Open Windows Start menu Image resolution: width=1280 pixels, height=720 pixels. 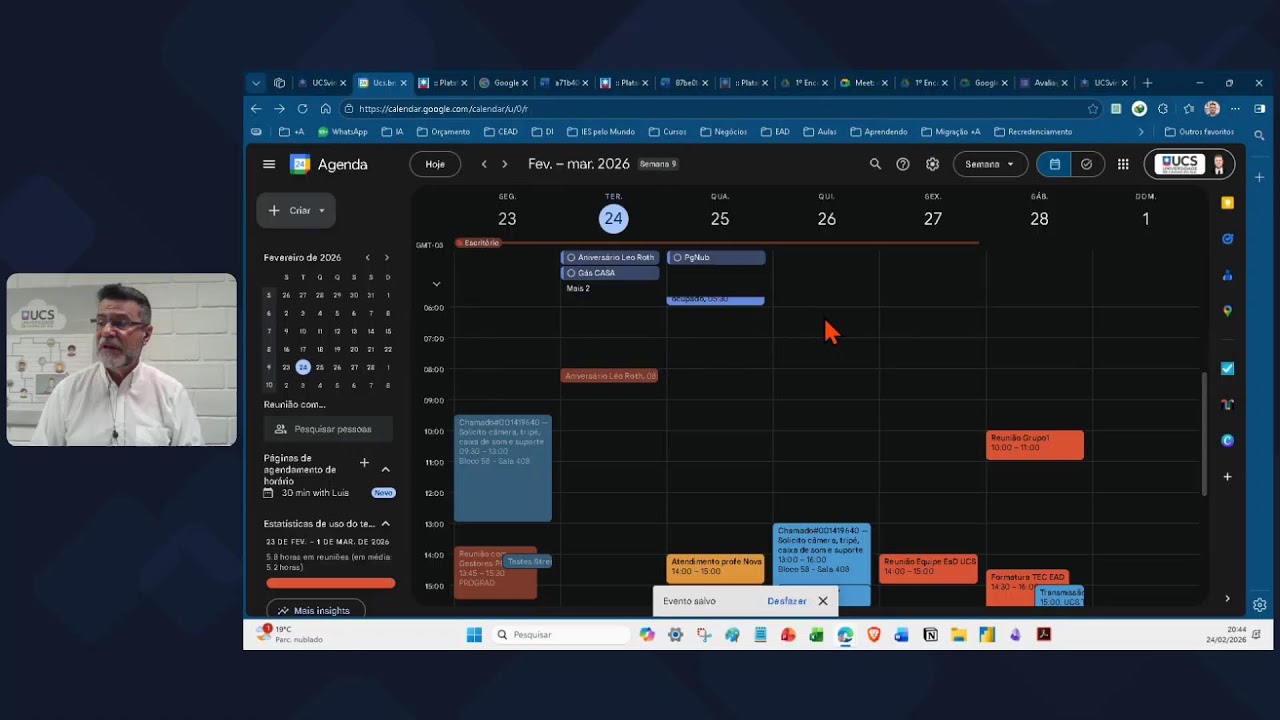(x=474, y=634)
